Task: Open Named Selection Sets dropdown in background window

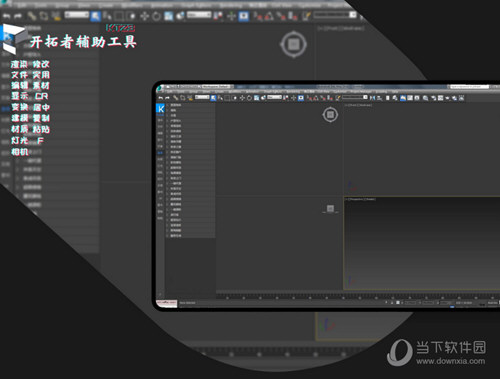Action: point(335,15)
